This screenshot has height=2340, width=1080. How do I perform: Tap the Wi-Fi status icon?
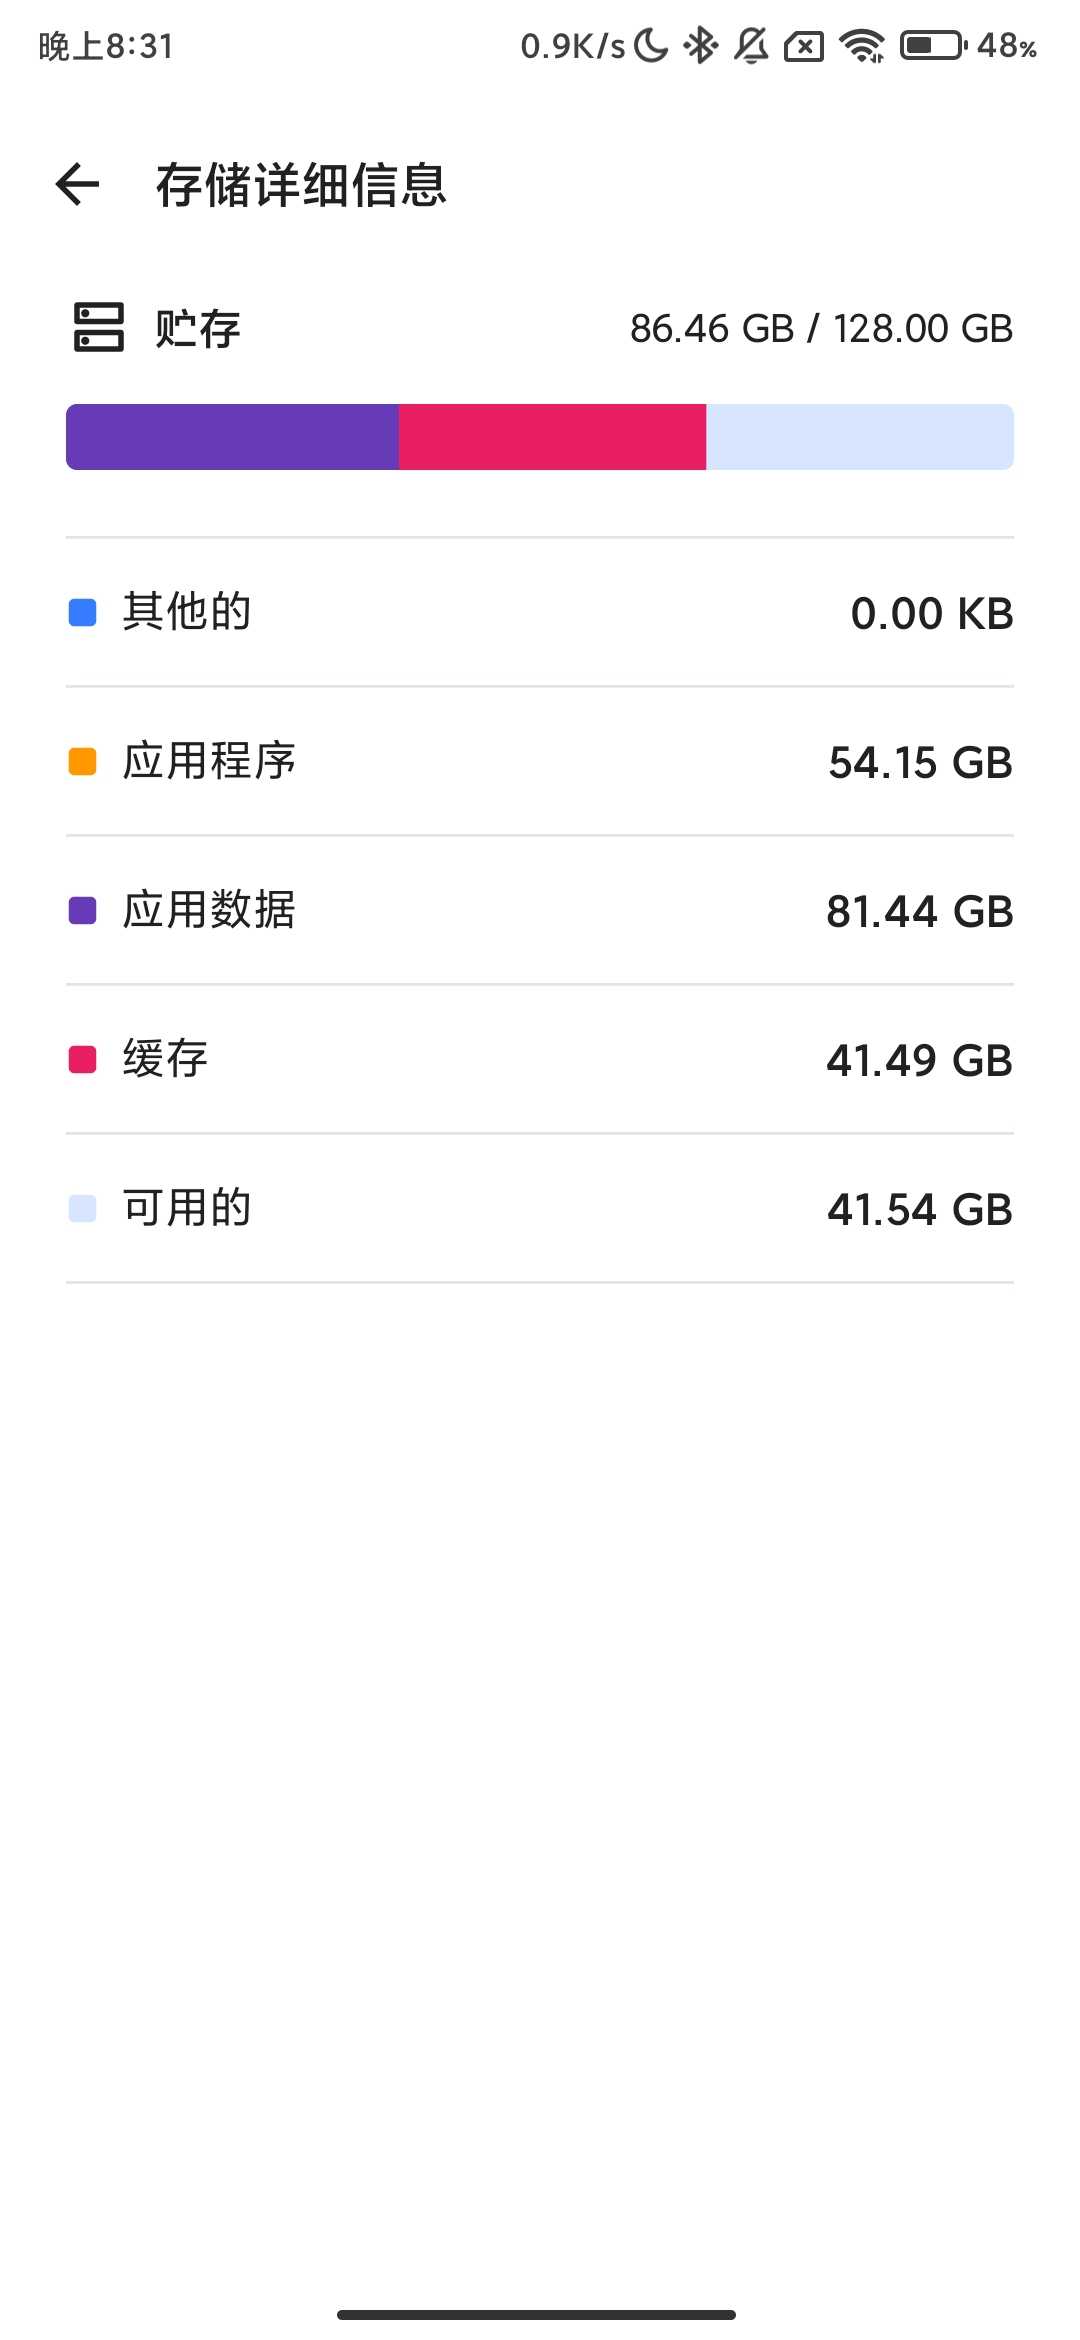(x=862, y=46)
